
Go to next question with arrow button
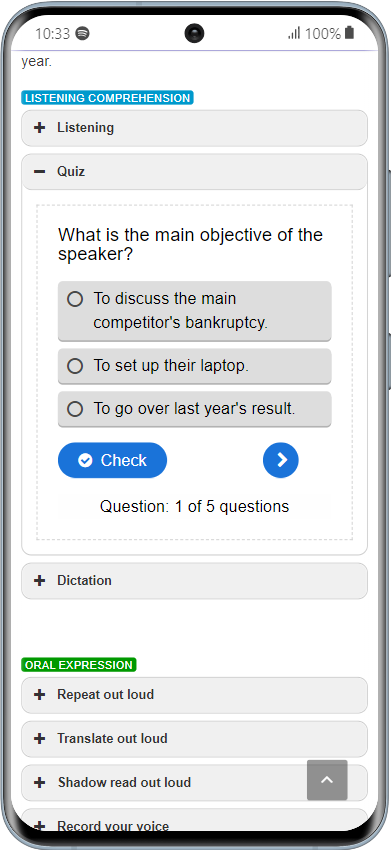(x=281, y=460)
